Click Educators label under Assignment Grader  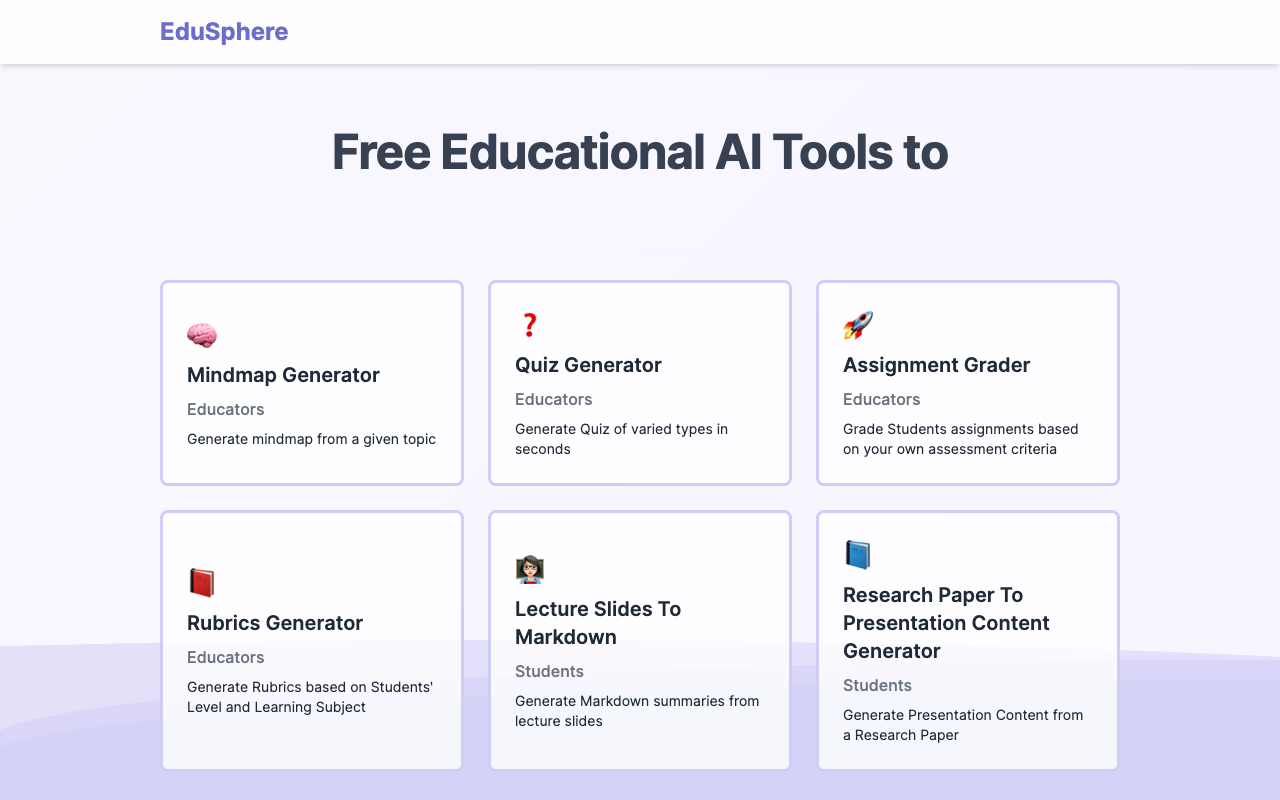pos(882,399)
